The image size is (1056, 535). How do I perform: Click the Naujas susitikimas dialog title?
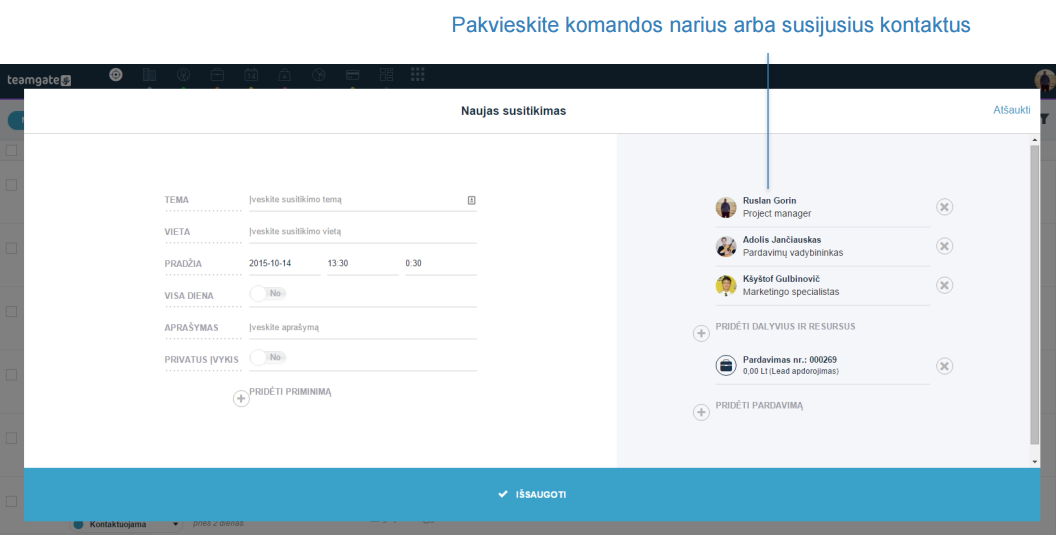pos(514,111)
